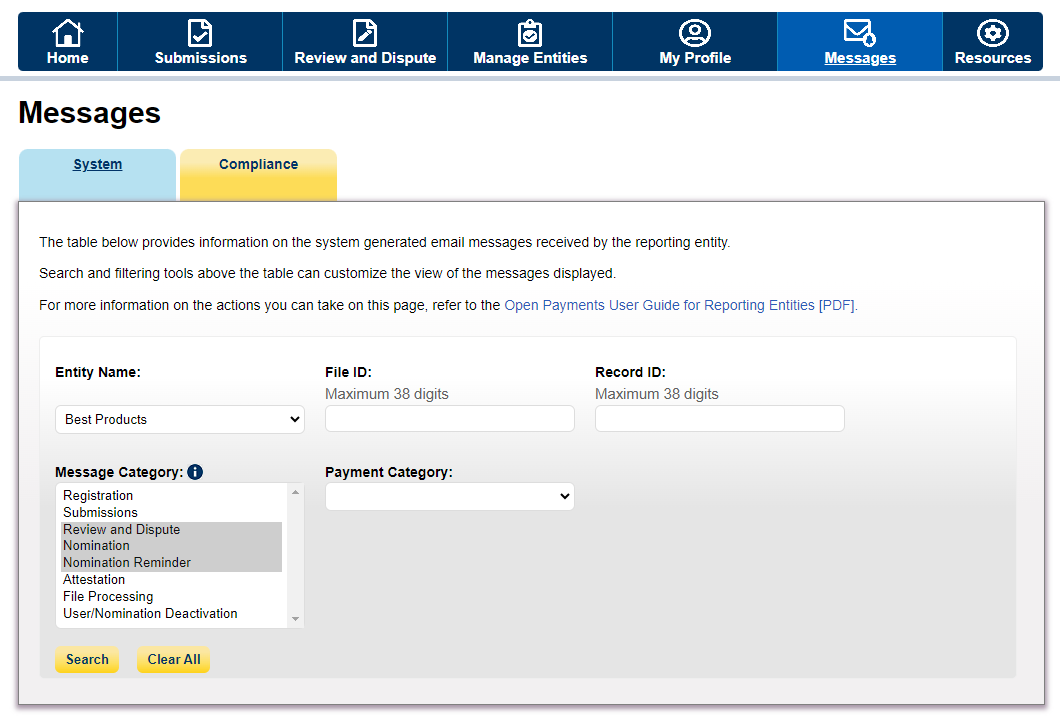Image resolution: width=1060 pixels, height=725 pixels.
Task: Select Registration in Message Category list
Action: [x=171, y=496]
